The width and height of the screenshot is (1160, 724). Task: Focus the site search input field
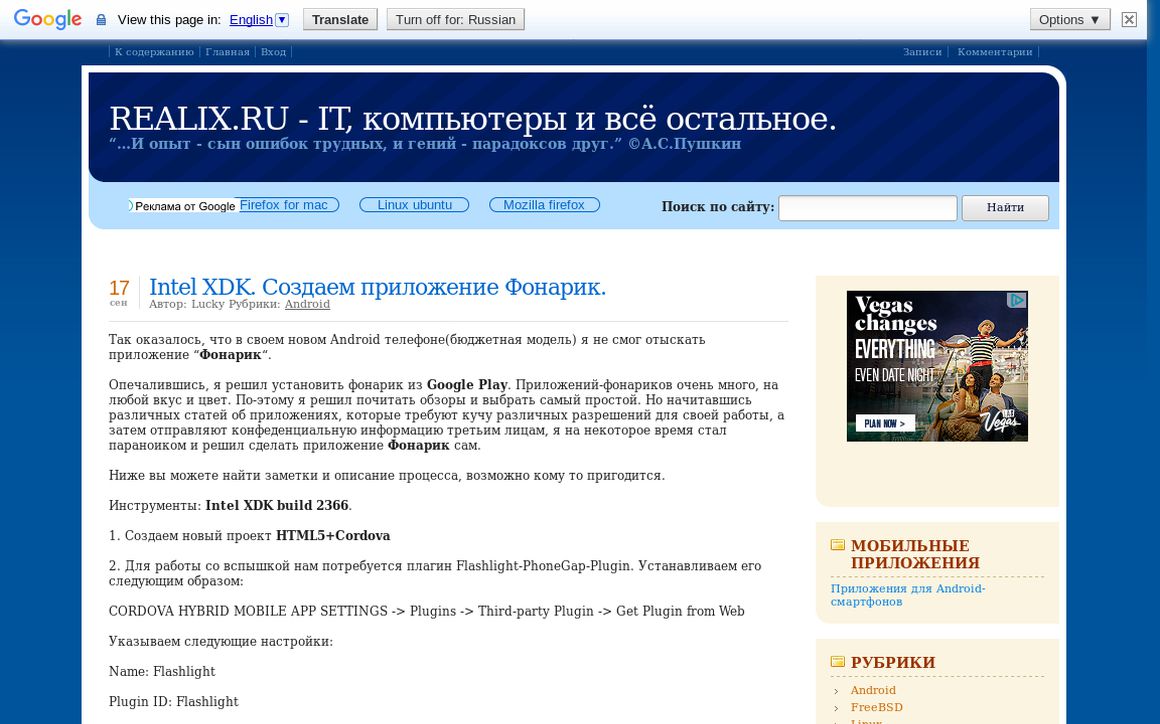[868, 208]
